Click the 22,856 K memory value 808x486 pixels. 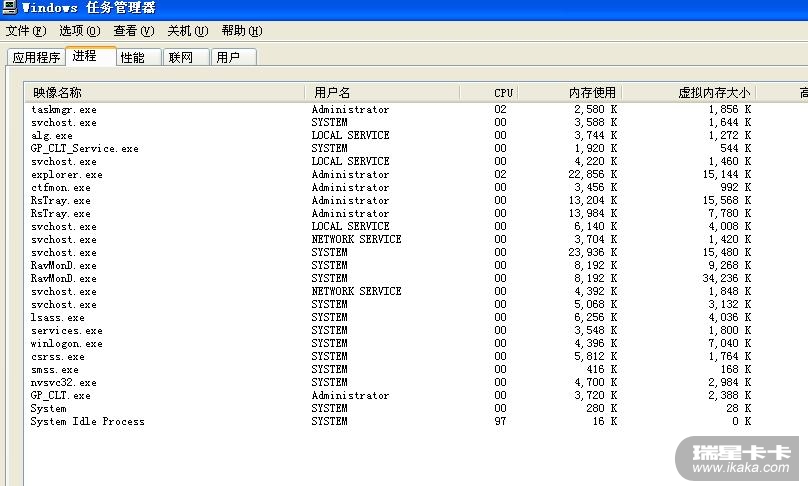(x=593, y=175)
